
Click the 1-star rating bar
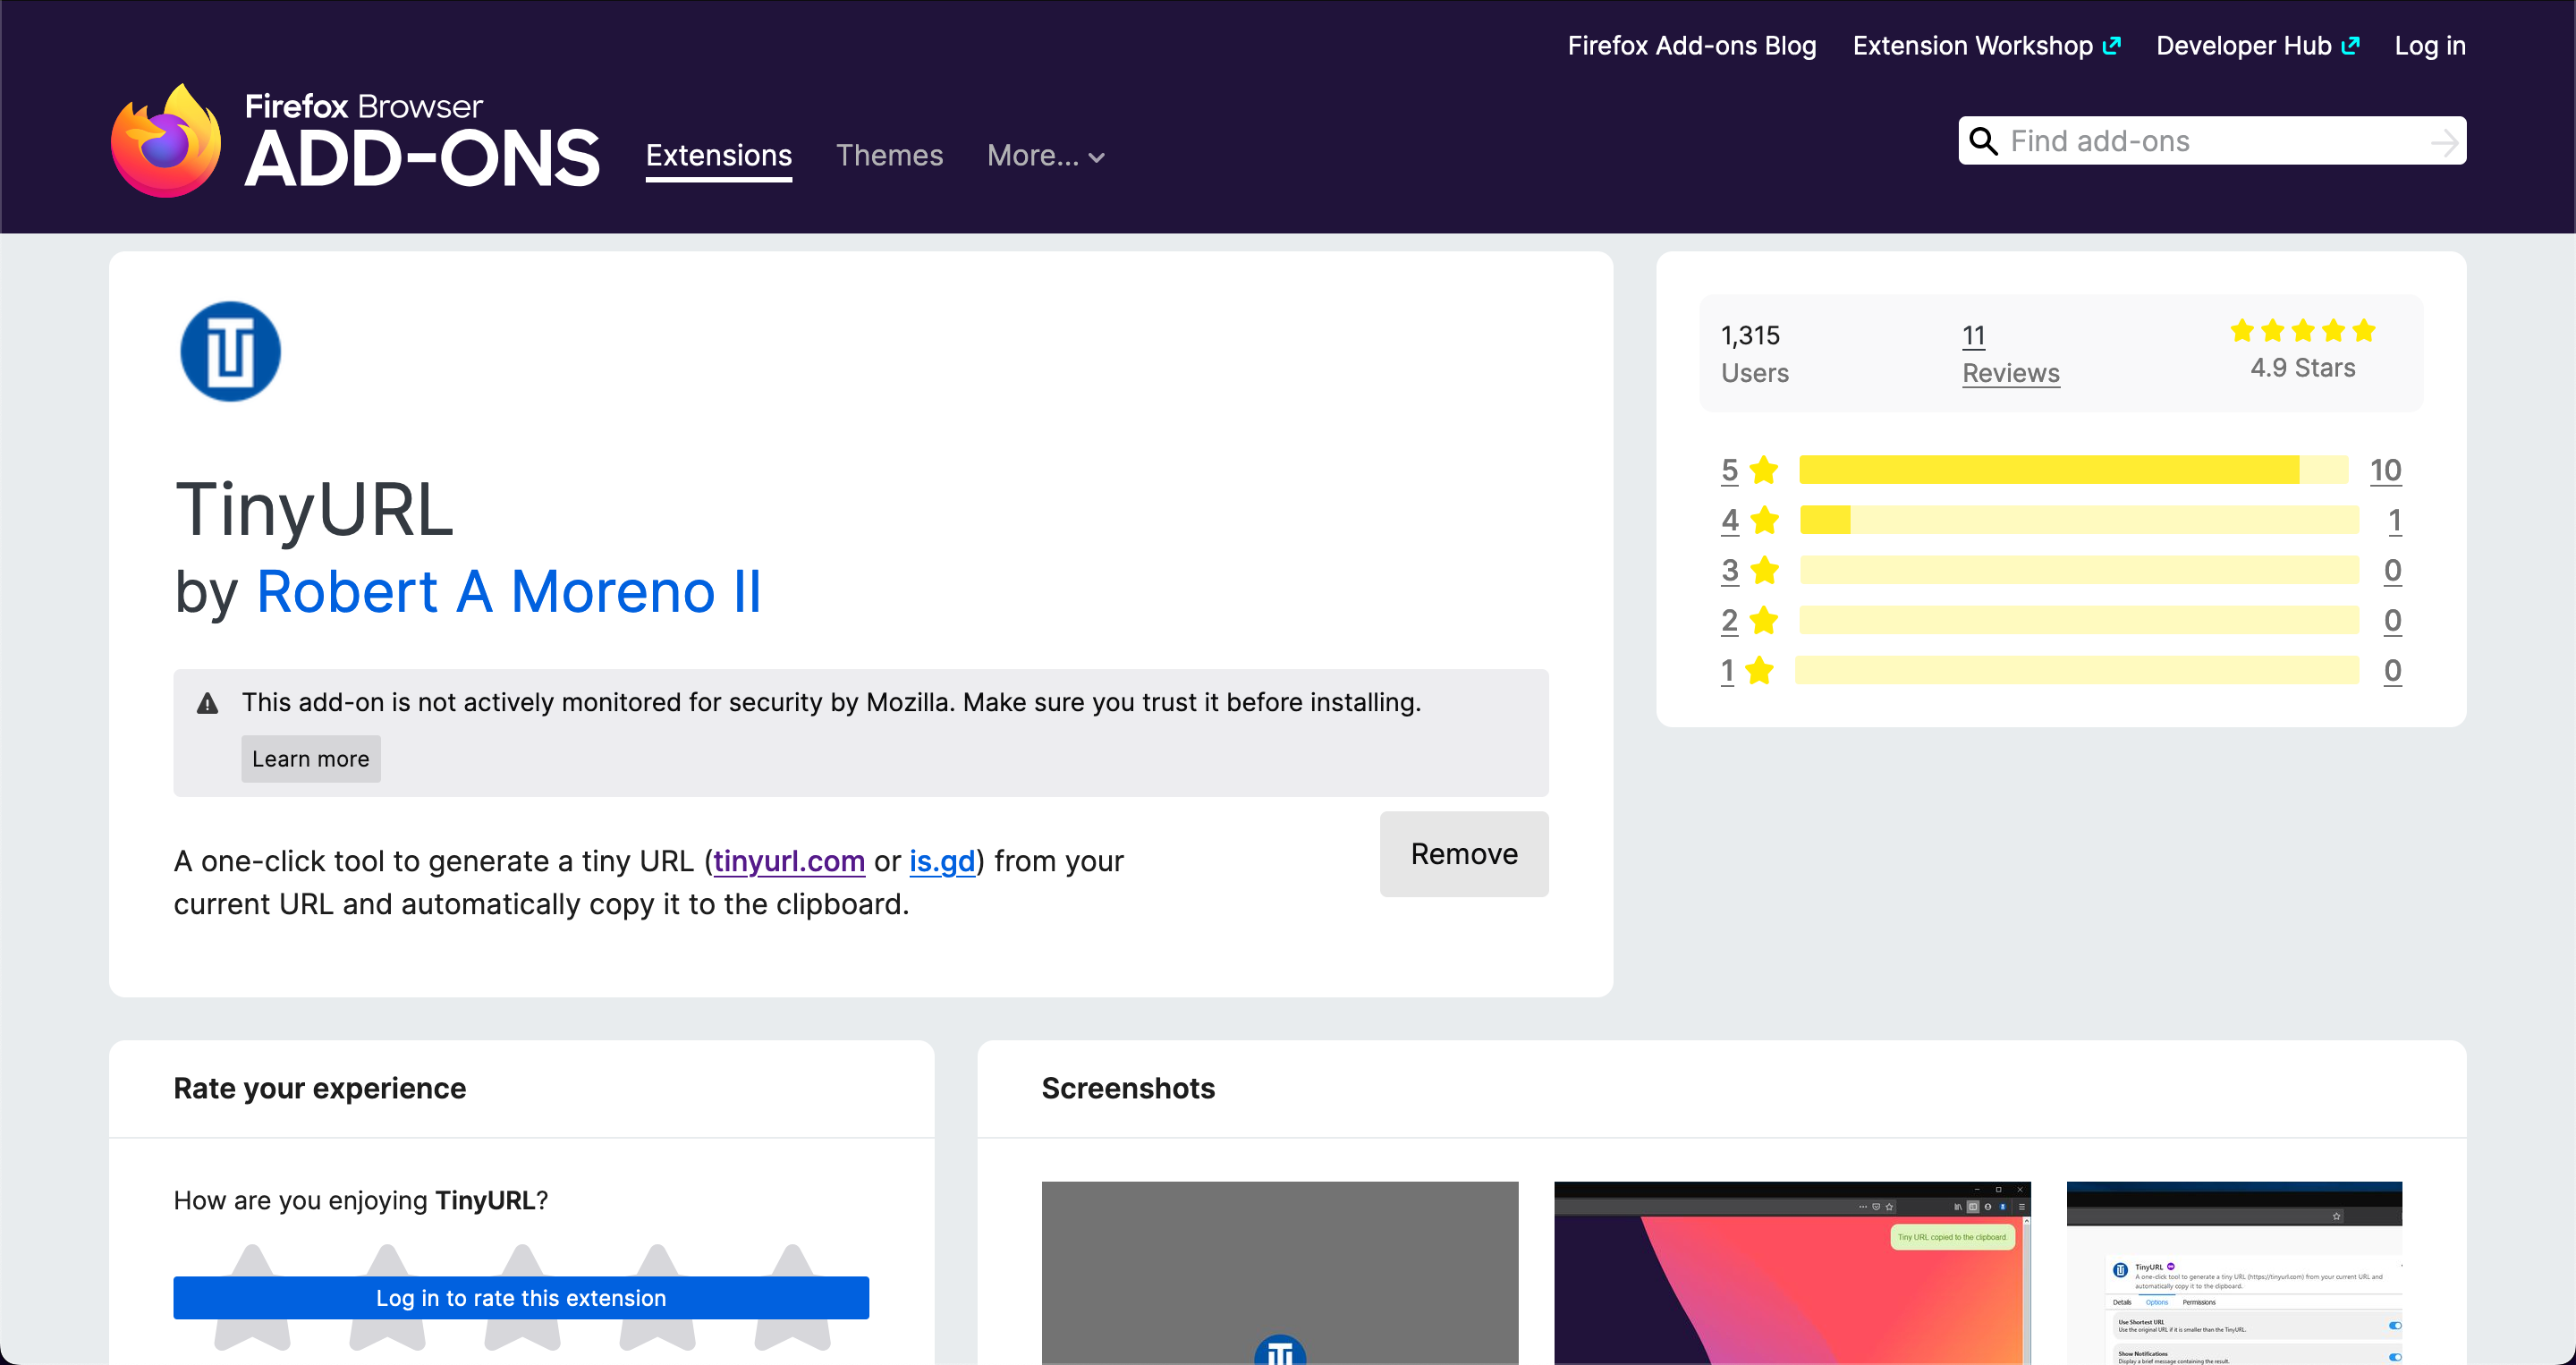2077,670
